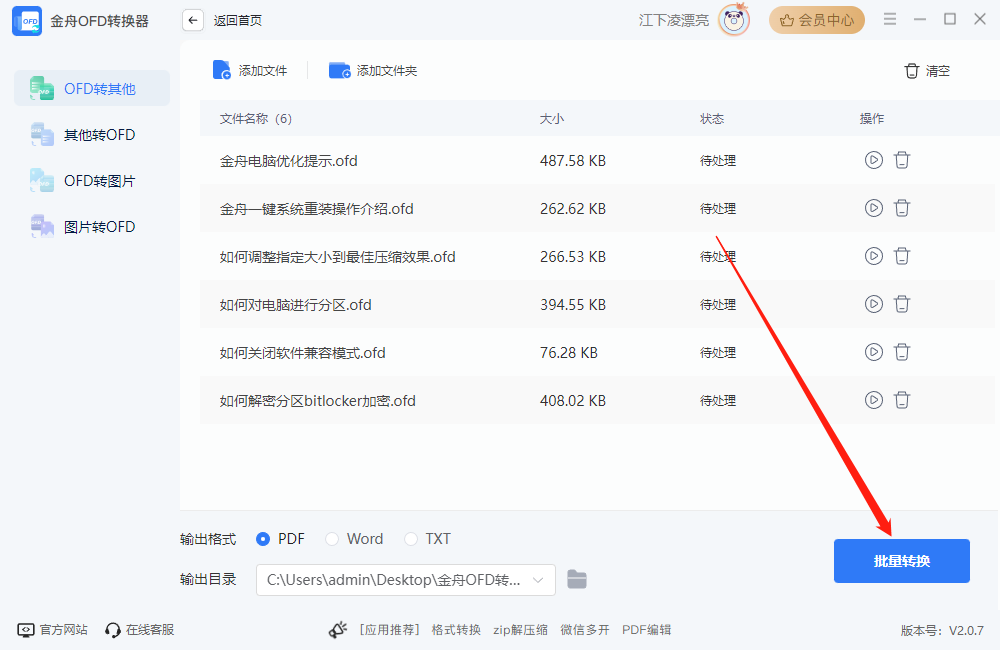Click the size value 76.28 KB
Image resolution: width=1000 pixels, height=650 pixels.
(569, 353)
